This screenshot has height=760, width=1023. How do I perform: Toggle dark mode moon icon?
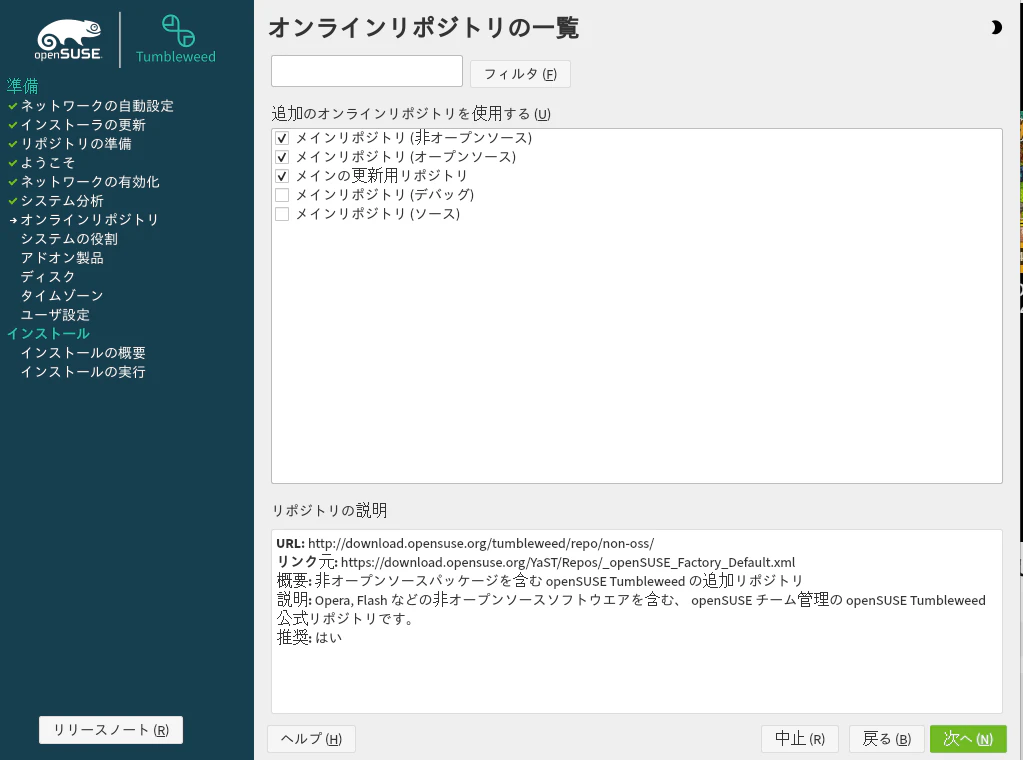996,27
